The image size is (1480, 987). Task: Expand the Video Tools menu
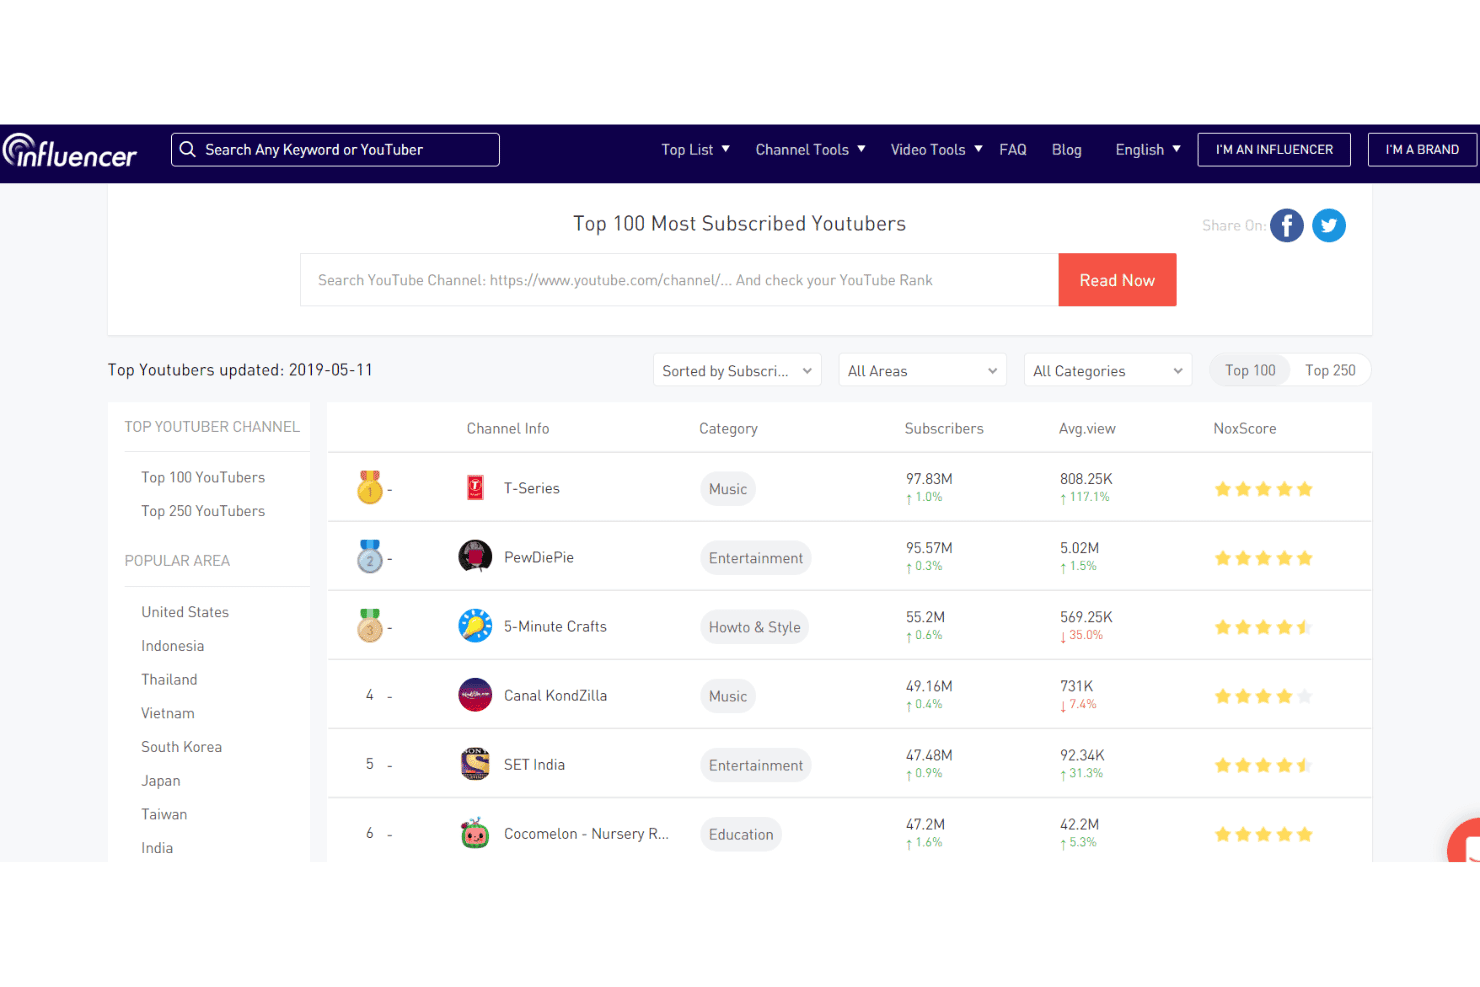coord(936,150)
